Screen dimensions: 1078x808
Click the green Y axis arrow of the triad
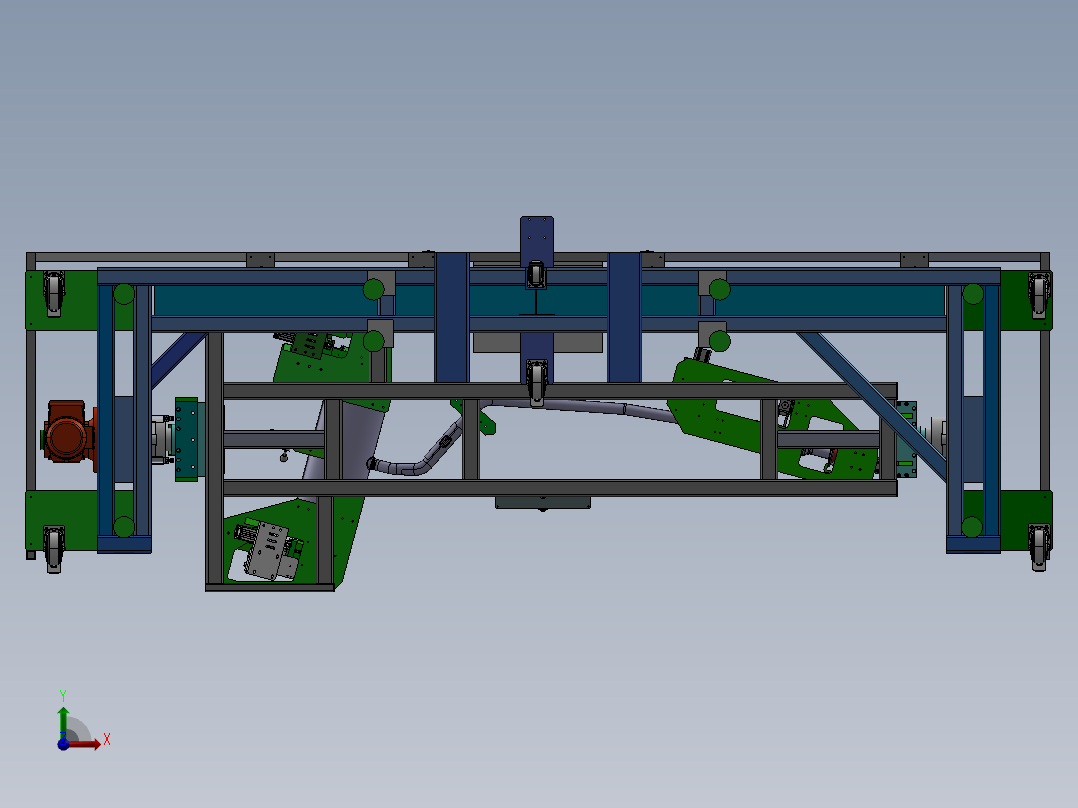tap(63, 722)
